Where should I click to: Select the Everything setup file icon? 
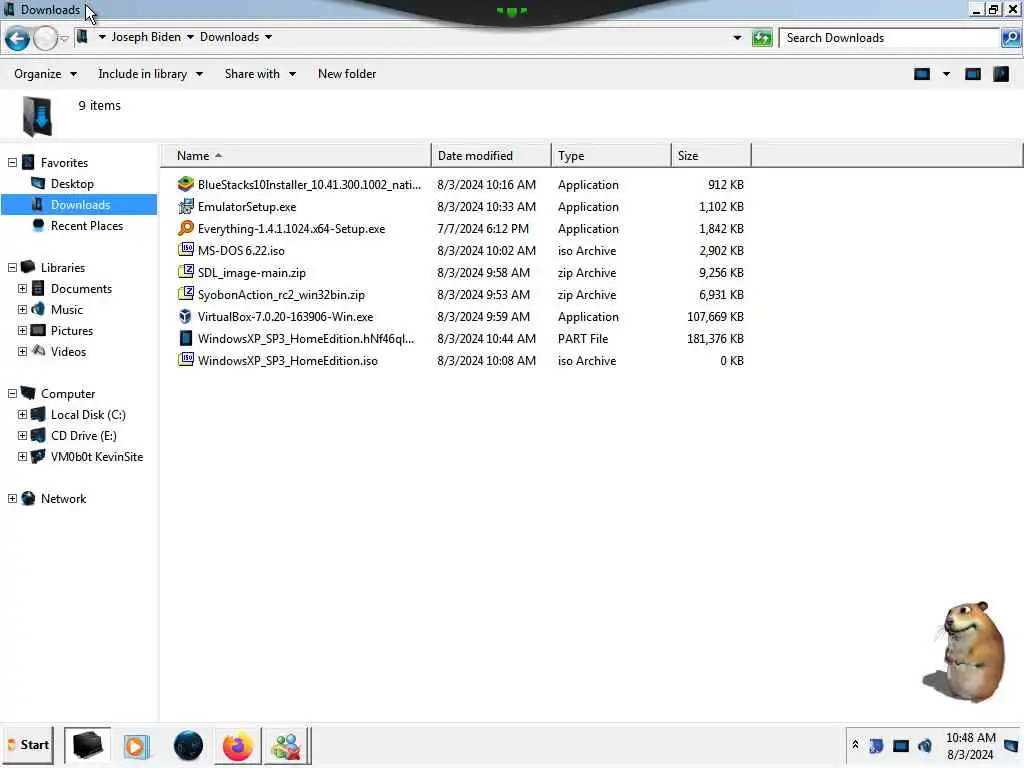point(186,229)
